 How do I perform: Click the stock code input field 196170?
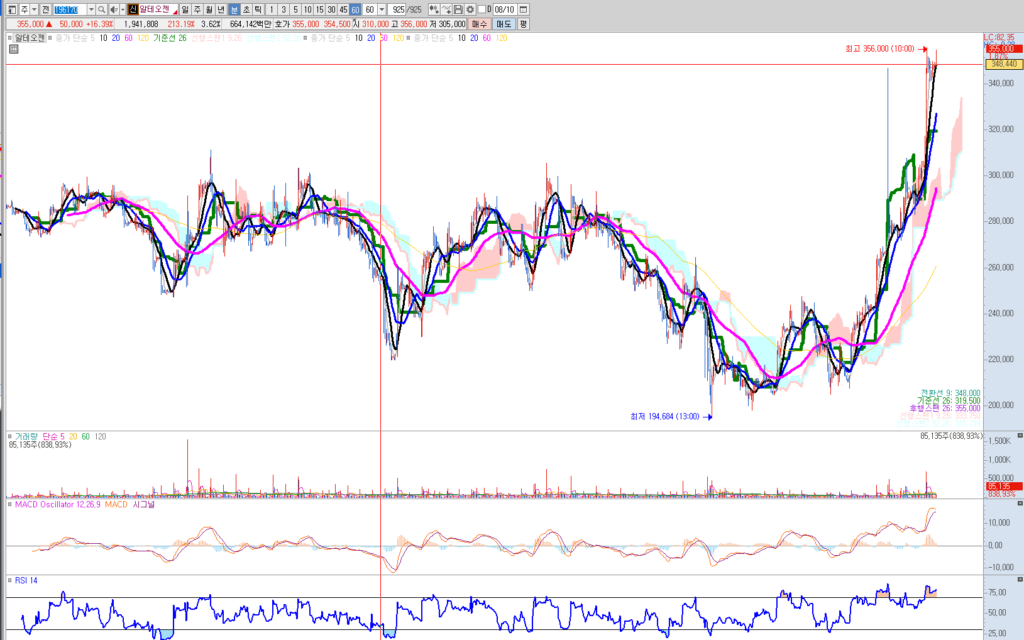69,10
